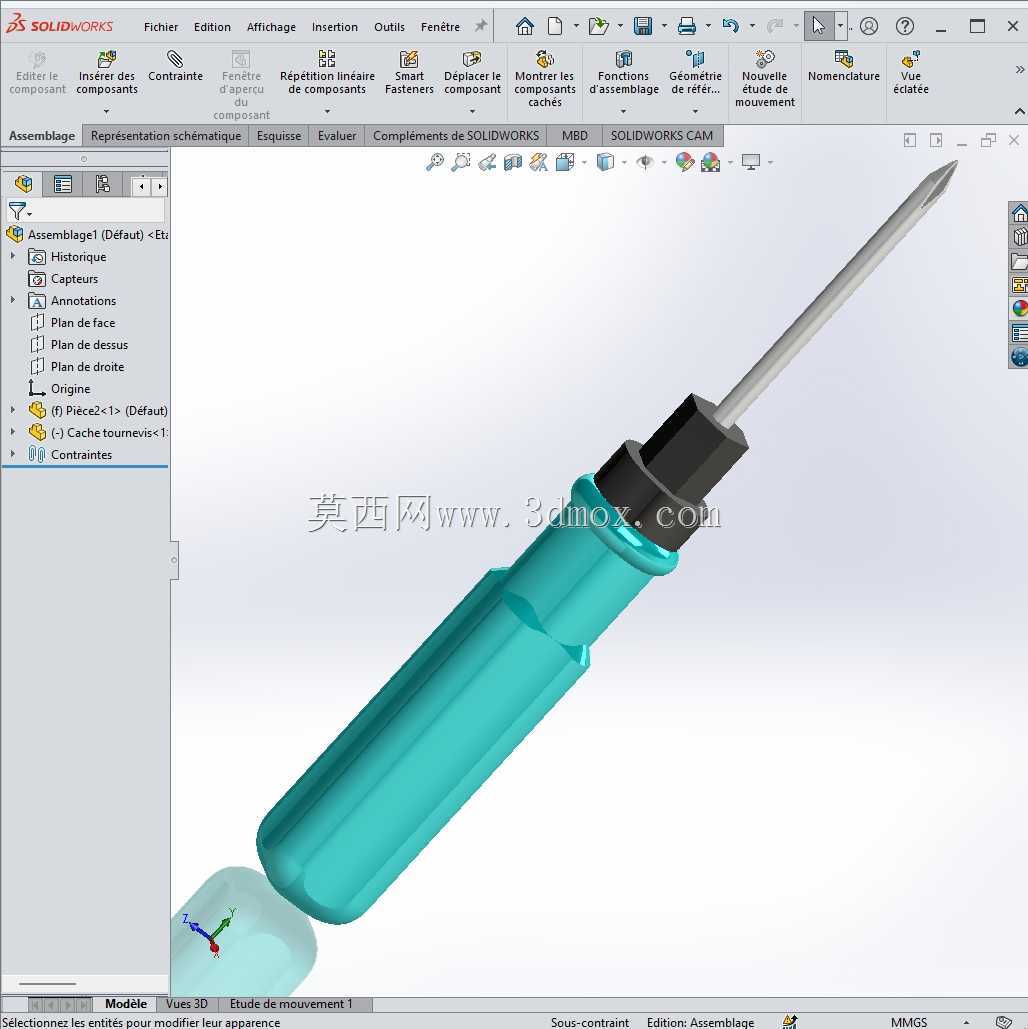Switch to the PropertyManager tab
Image resolution: width=1028 pixels, height=1029 pixels.
click(63, 184)
